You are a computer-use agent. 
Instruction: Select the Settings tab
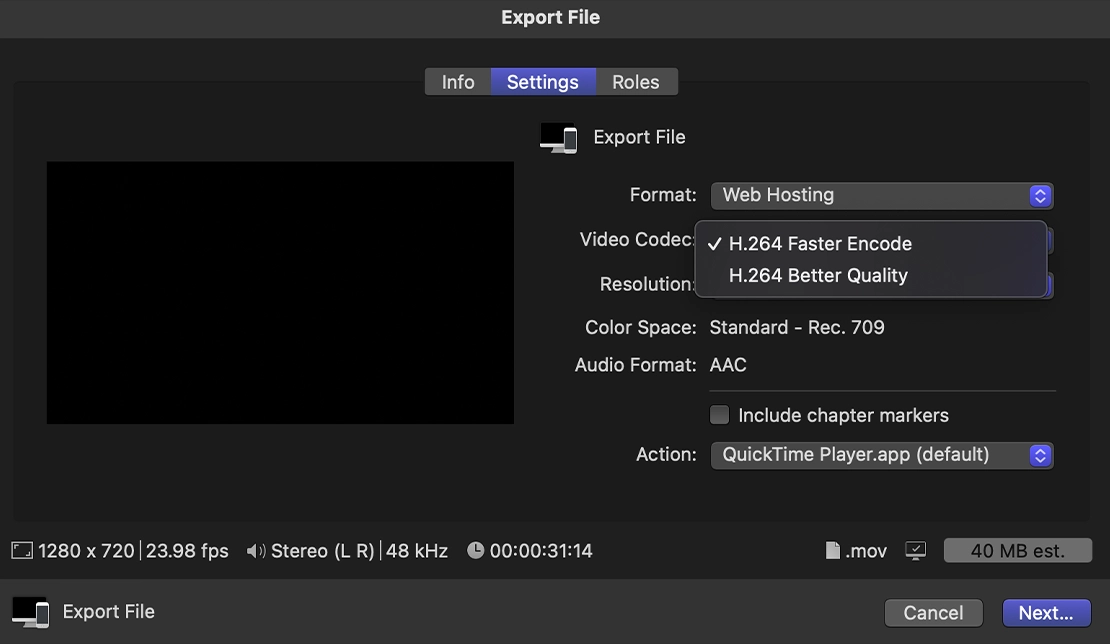[542, 82]
